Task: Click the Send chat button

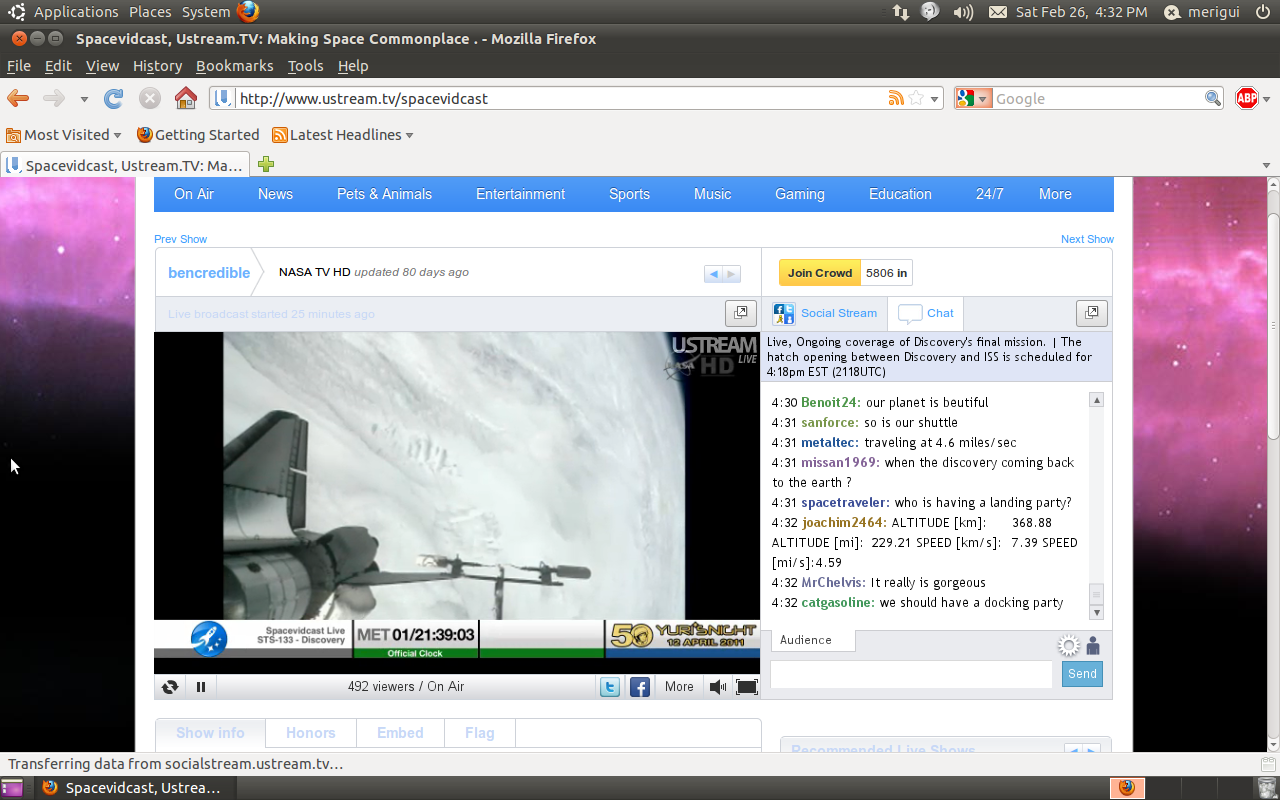Action: click(x=1082, y=674)
